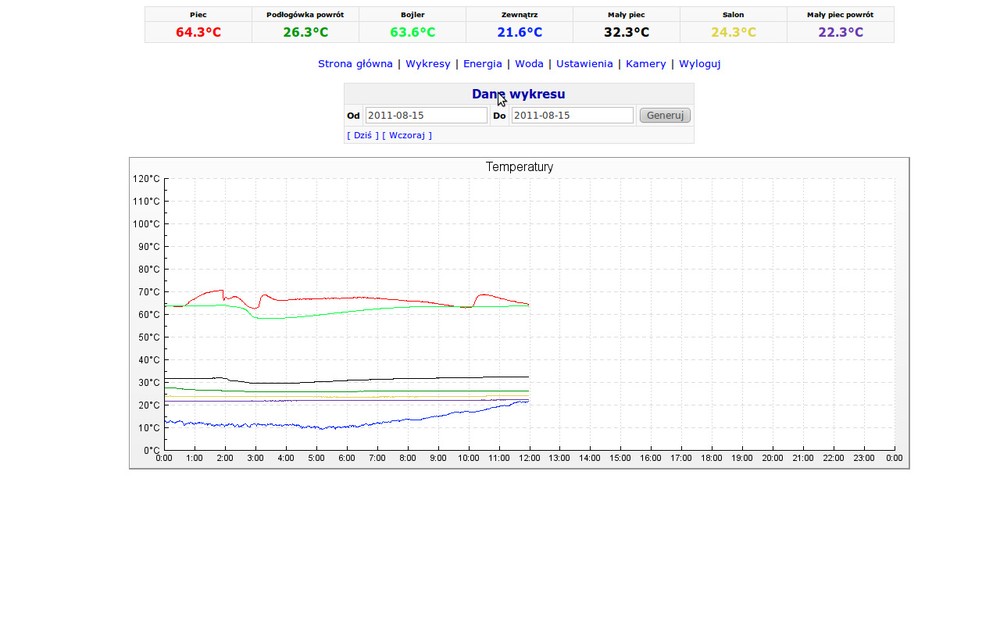Click the Zewnątrz 21.6°C reading
Viewport: 1000px width, 625px height.
(x=520, y=32)
